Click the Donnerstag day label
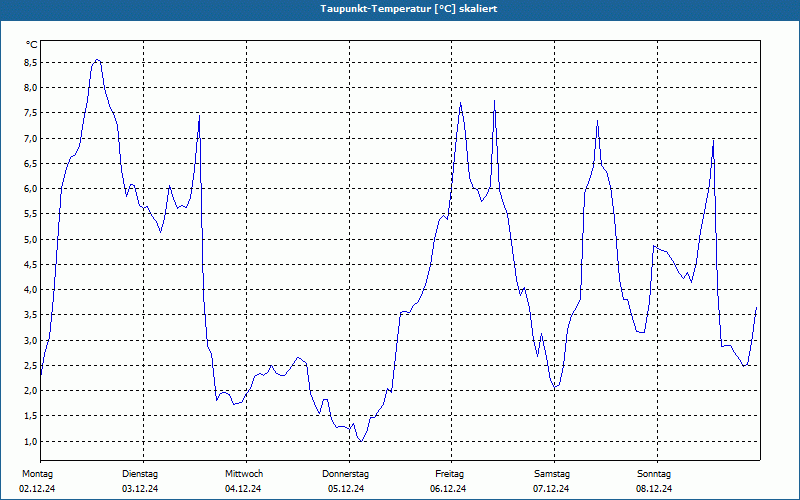The height and width of the screenshot is (500, 800). (345, 474)
